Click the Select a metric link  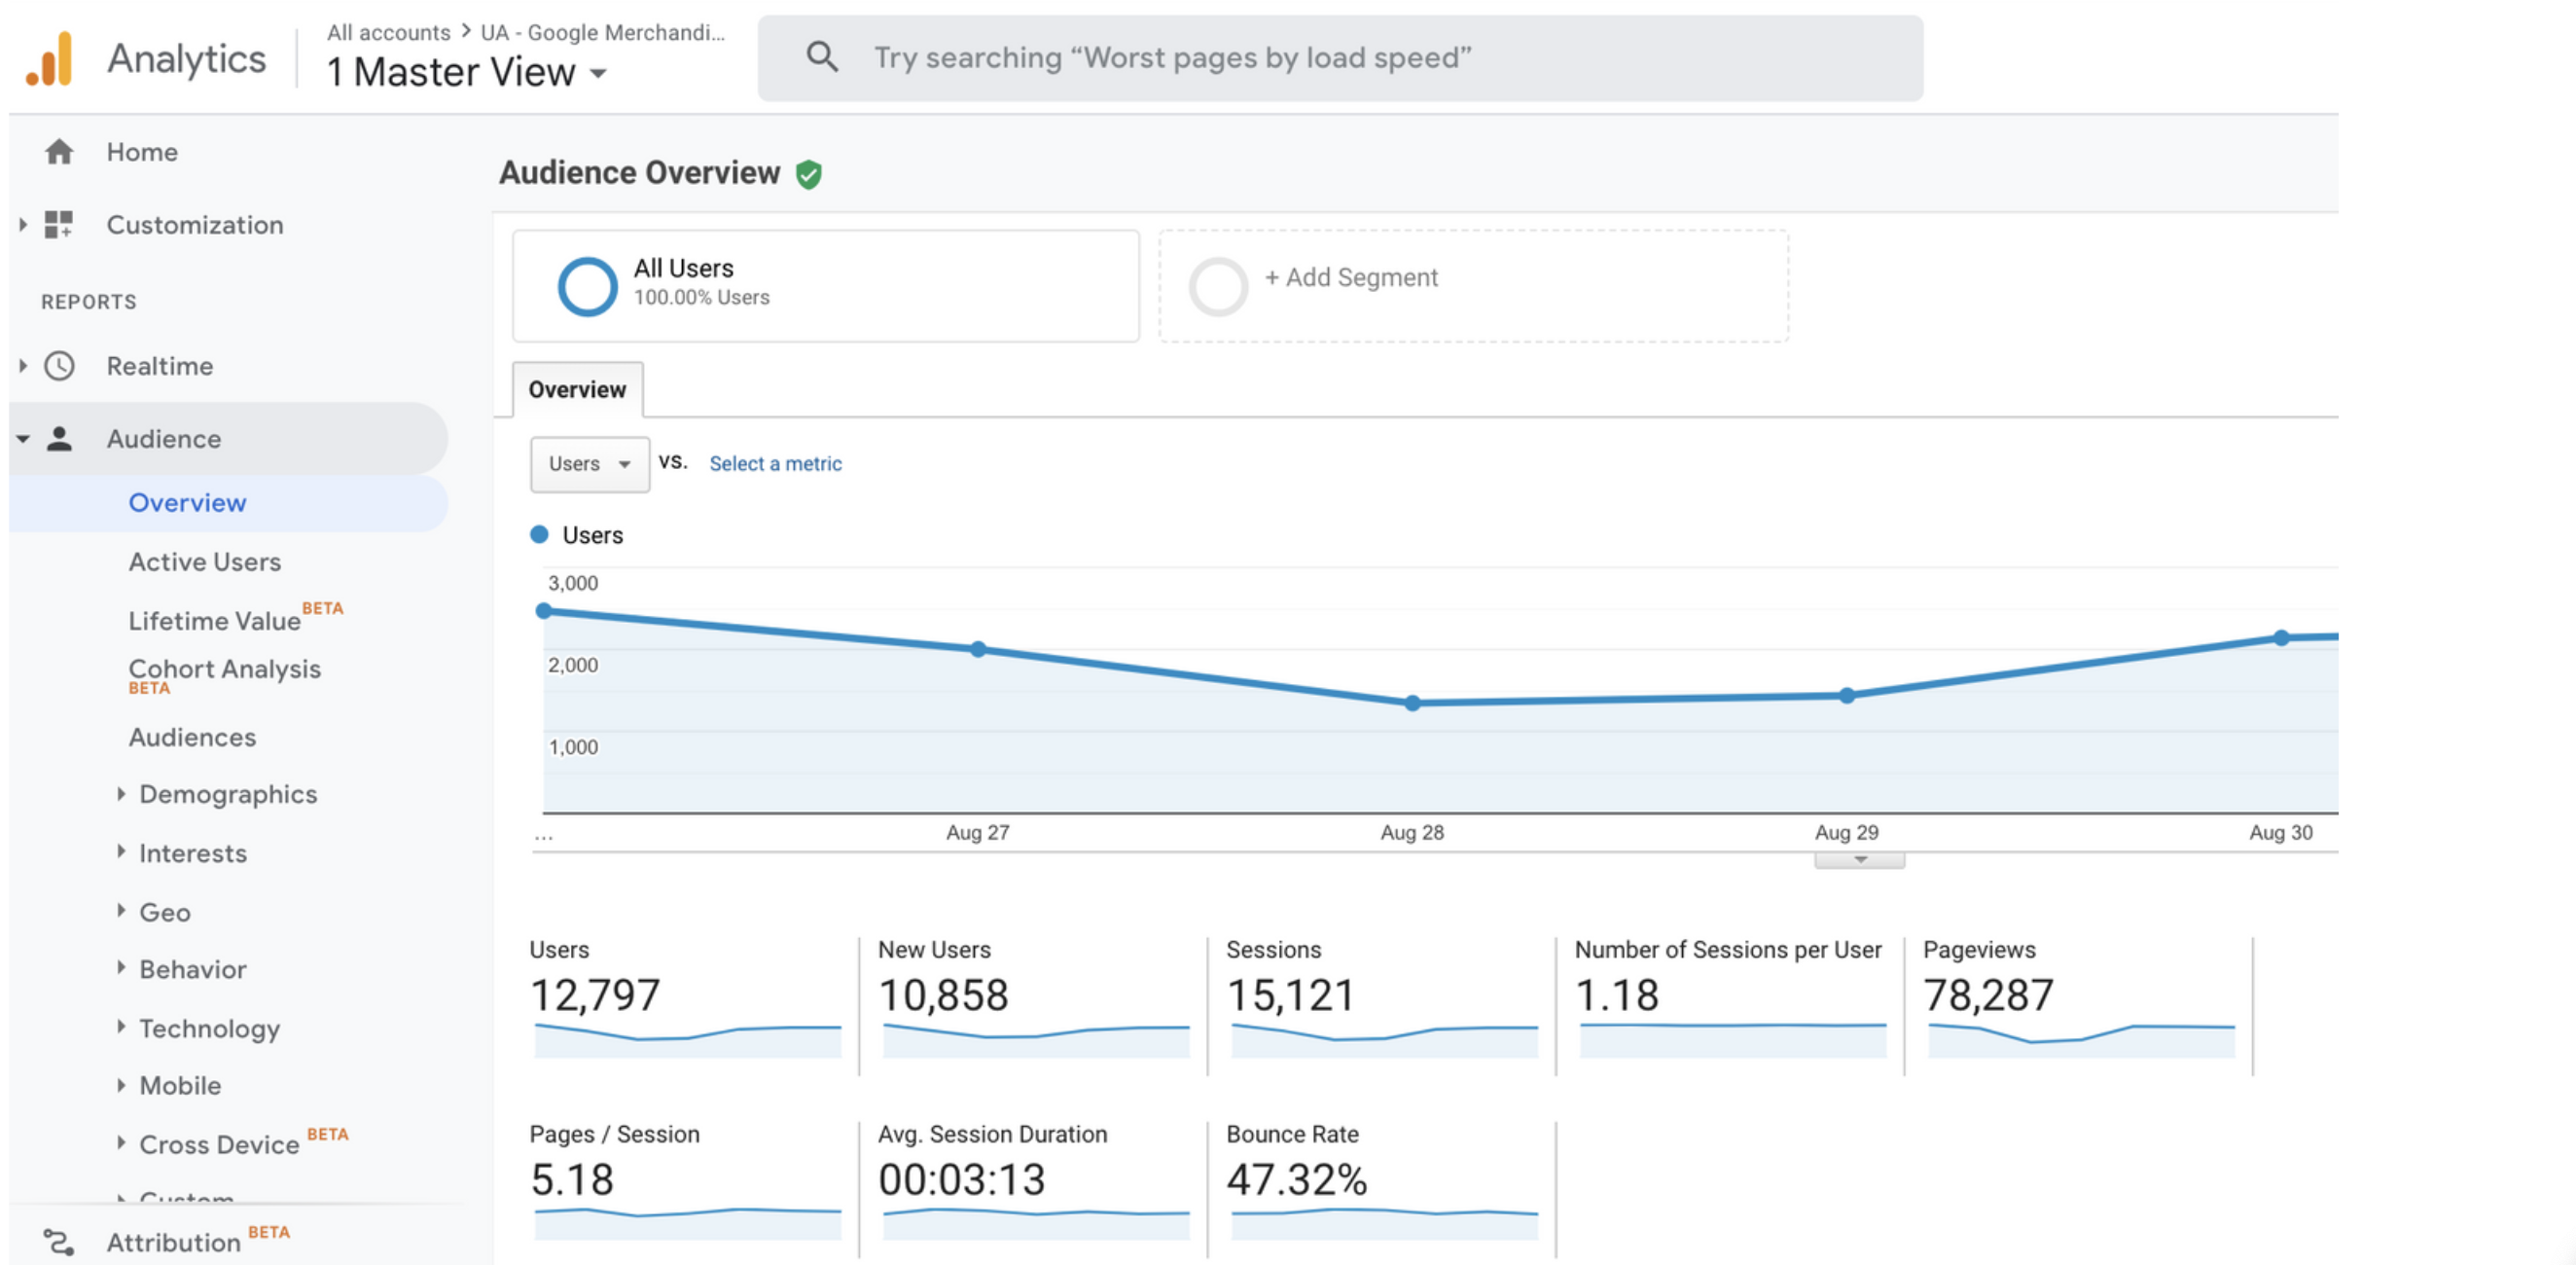(x=775, y=464)
